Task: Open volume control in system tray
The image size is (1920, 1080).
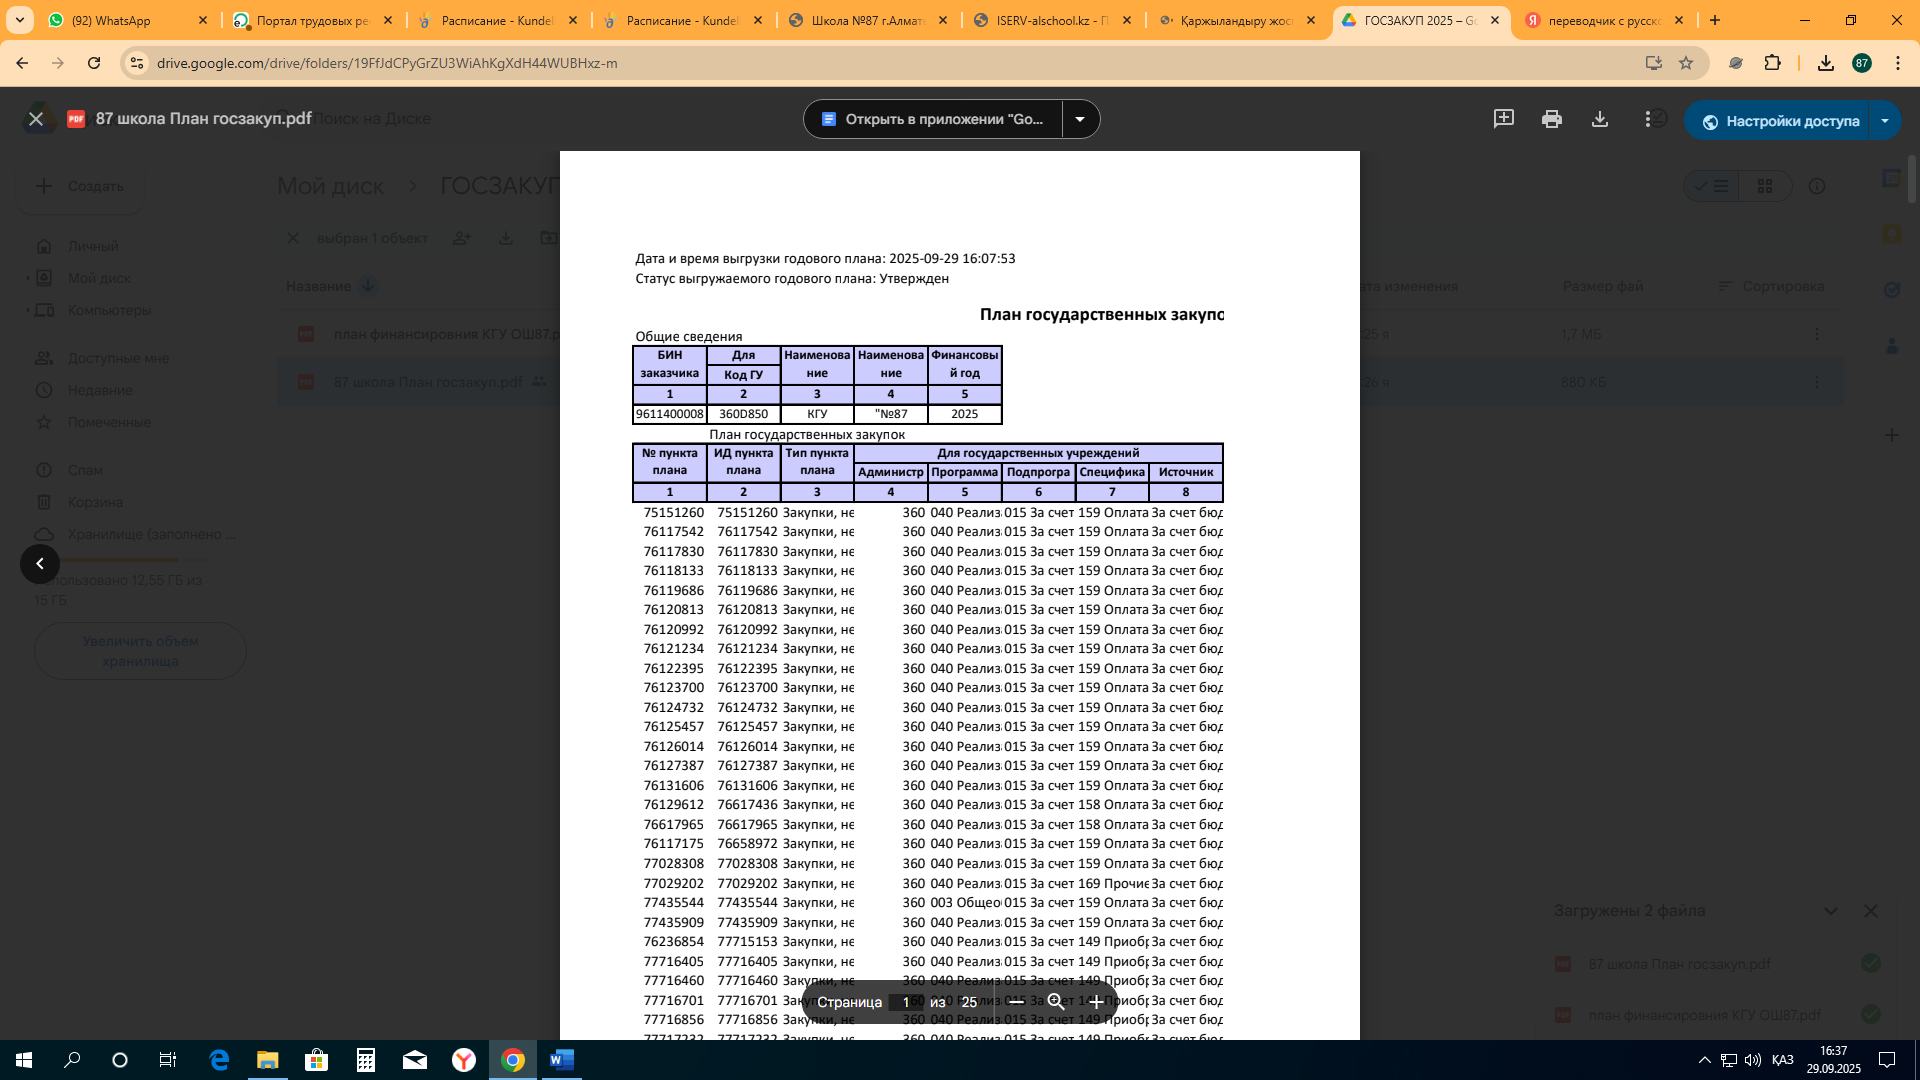Action: 1753,1060
